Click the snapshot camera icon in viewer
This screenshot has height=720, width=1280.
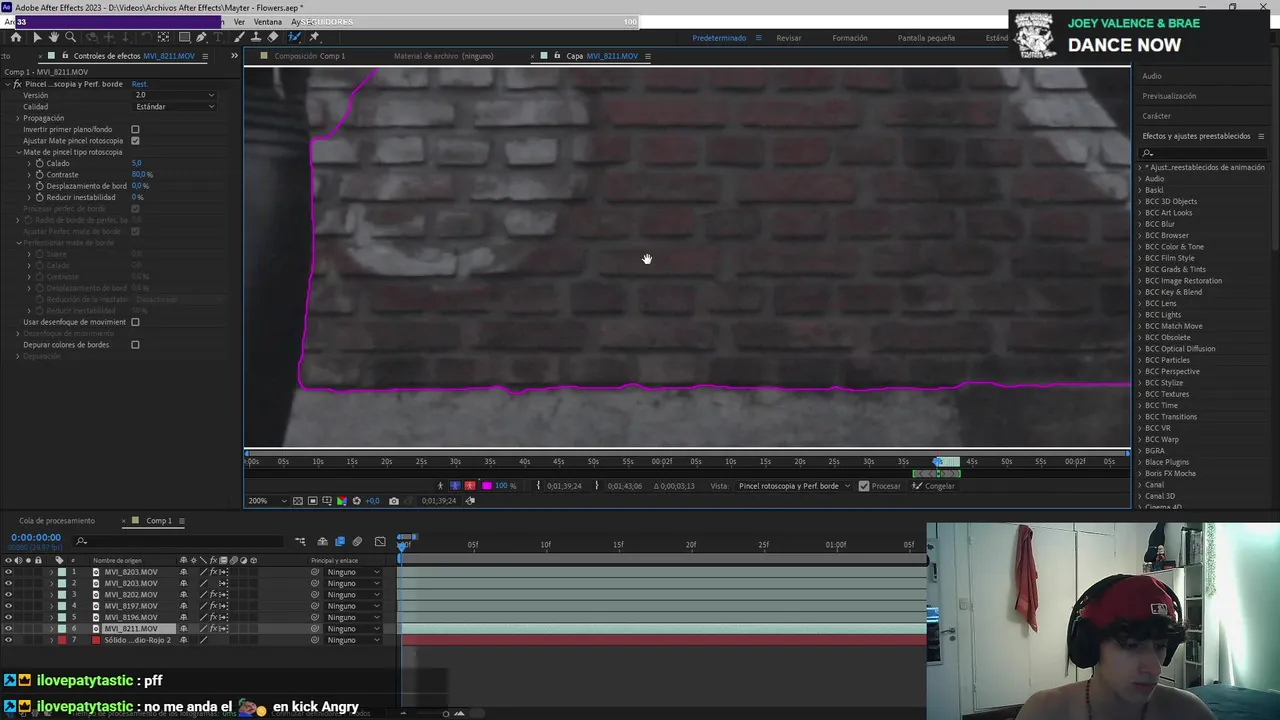click(x=394, y=501)
